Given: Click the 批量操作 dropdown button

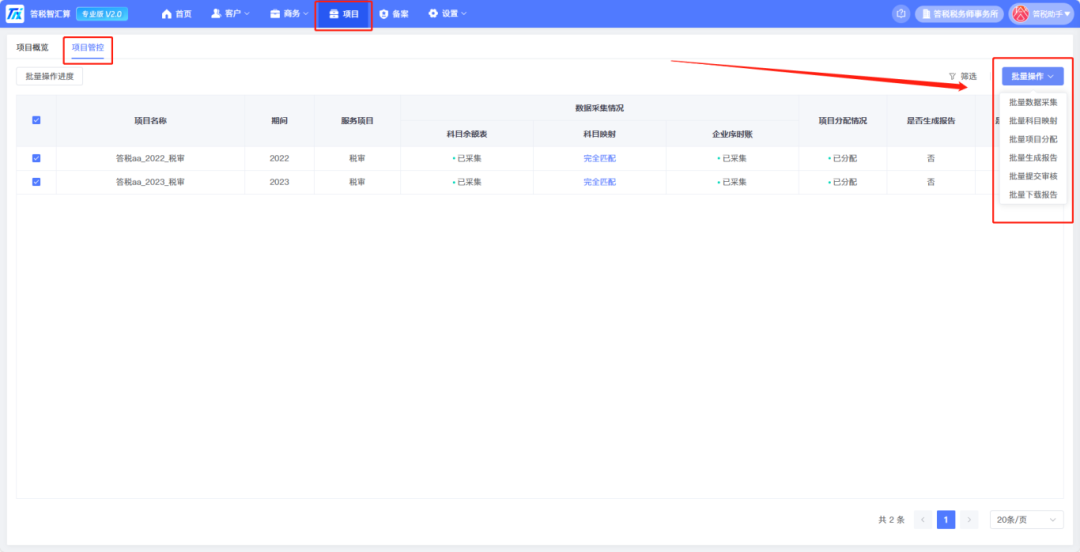Looking at the screenshot, I should [x=1032, y=76].
